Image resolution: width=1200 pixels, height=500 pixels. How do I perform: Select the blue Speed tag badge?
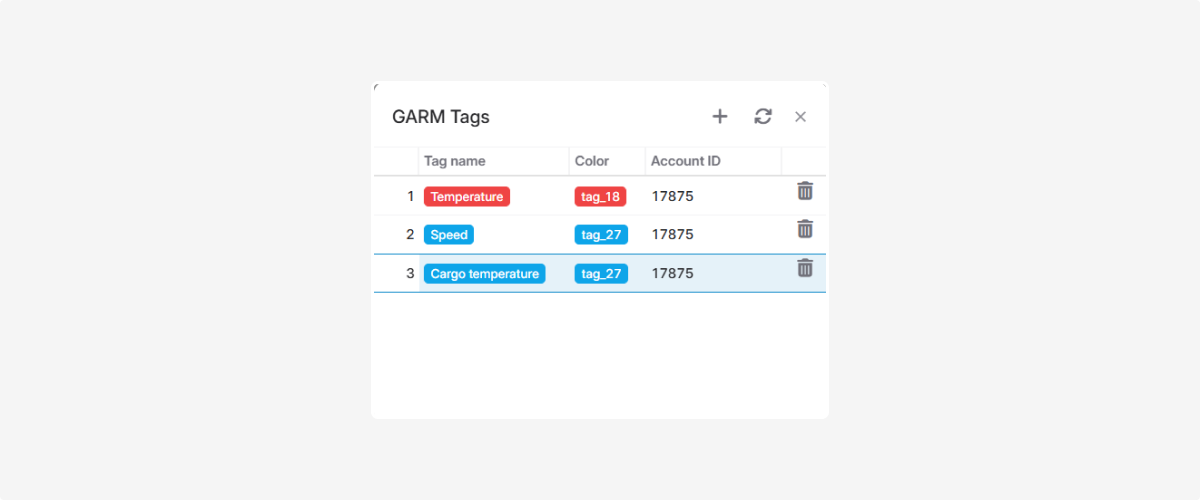coord(449,235)
